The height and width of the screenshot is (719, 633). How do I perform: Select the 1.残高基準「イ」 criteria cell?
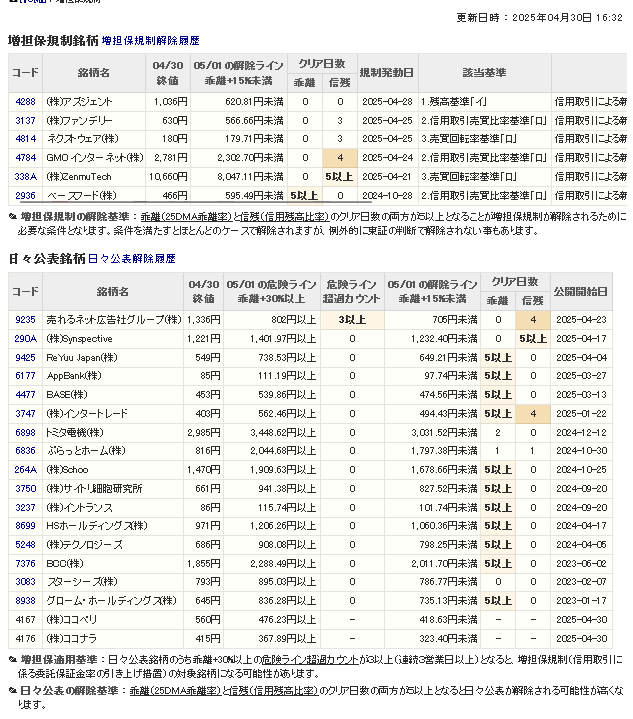tap(484, 102)
